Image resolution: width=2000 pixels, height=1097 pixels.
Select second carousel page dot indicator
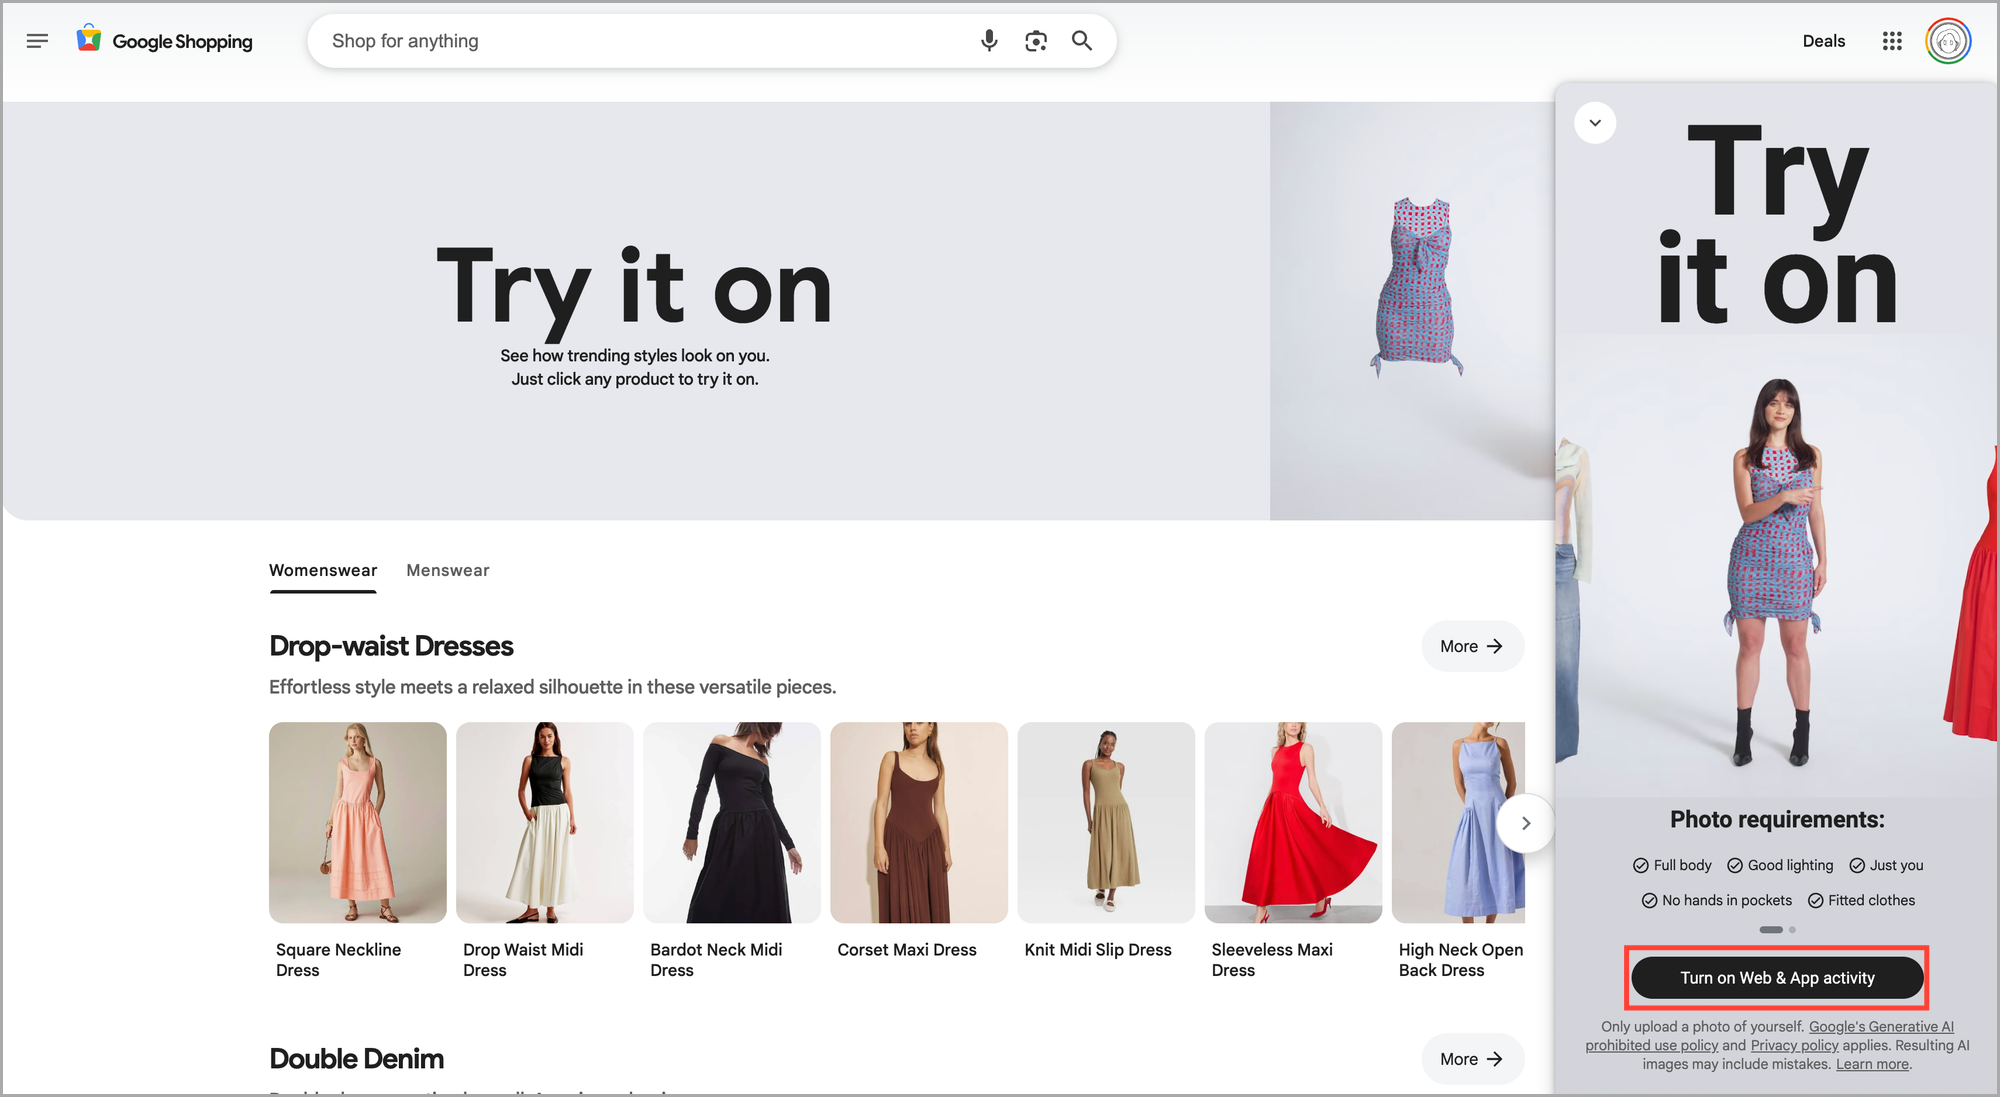pyautogui.click(x=1792, y=930)
